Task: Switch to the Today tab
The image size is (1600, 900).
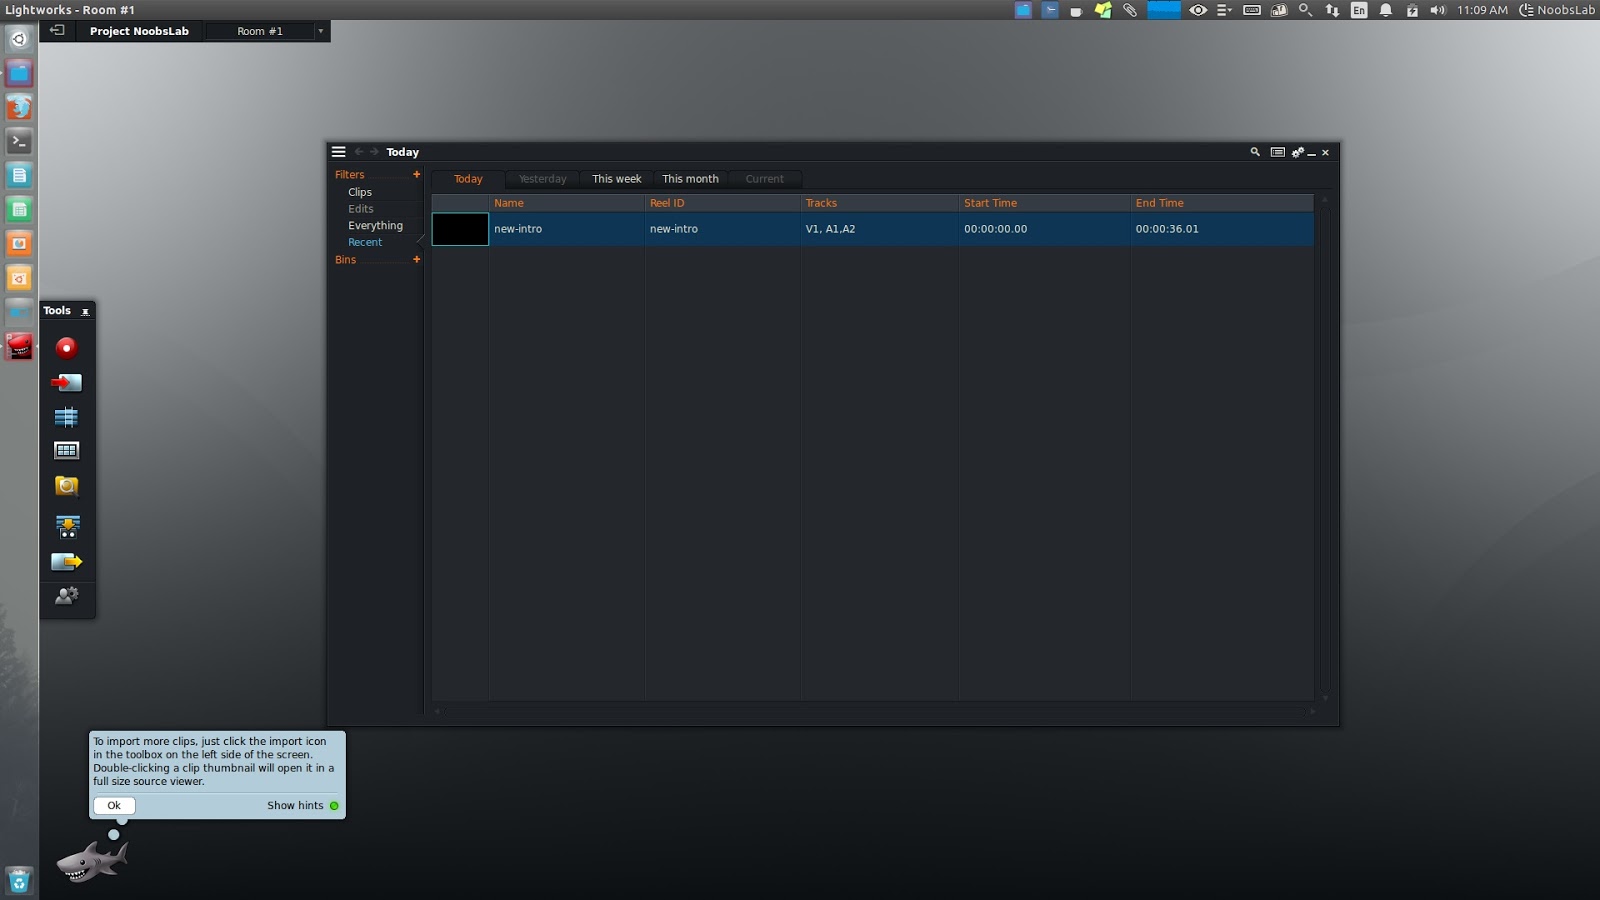Action: [468, 179]
